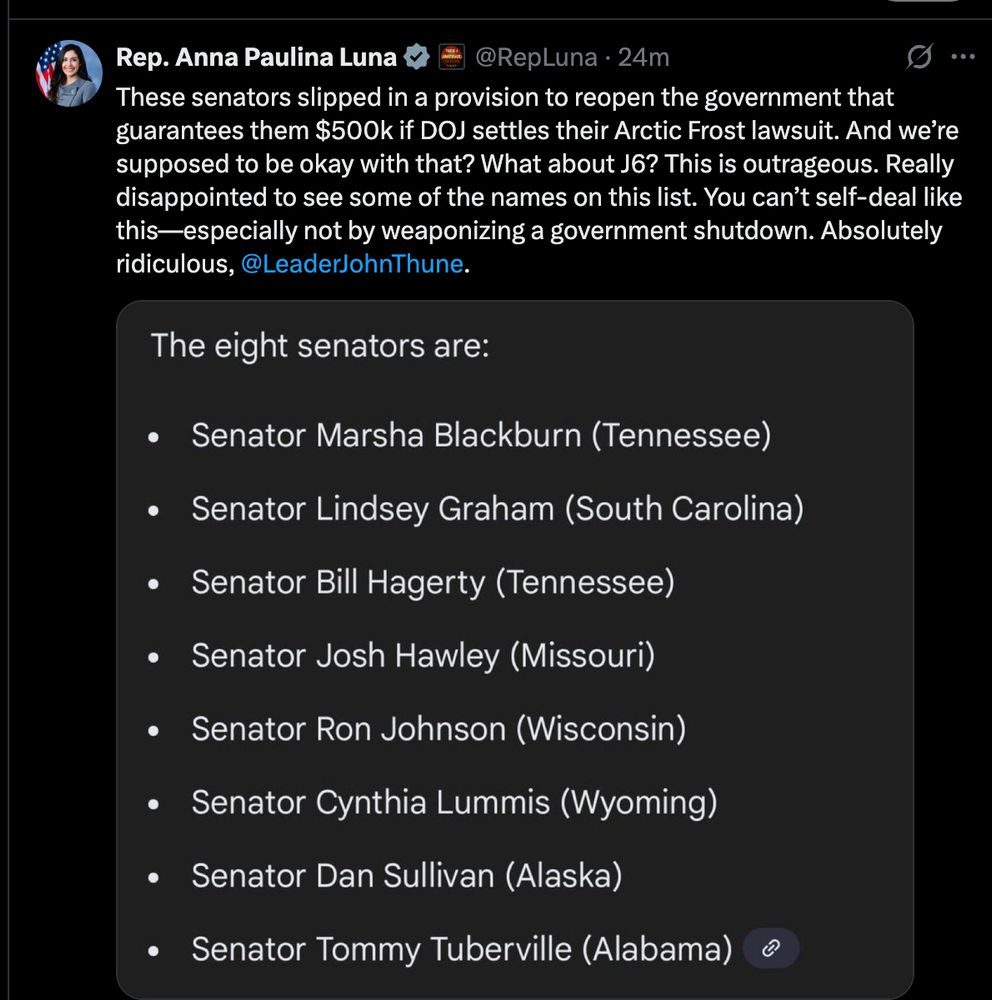Click the affiliate badge beside the checkmark

point(450,58)
